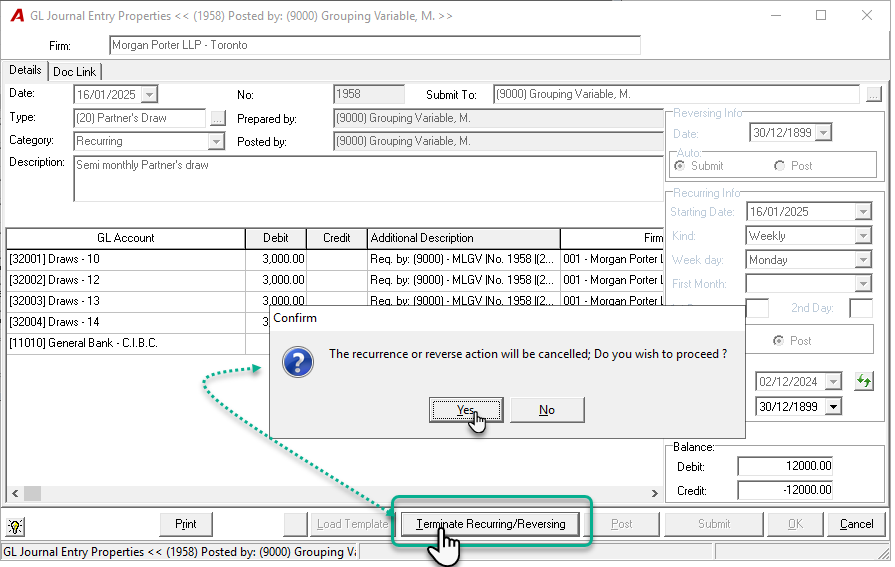
Task: Open the 02/12/2024 date dropdown
Action: pyautogui.click(x=833, y=381)
